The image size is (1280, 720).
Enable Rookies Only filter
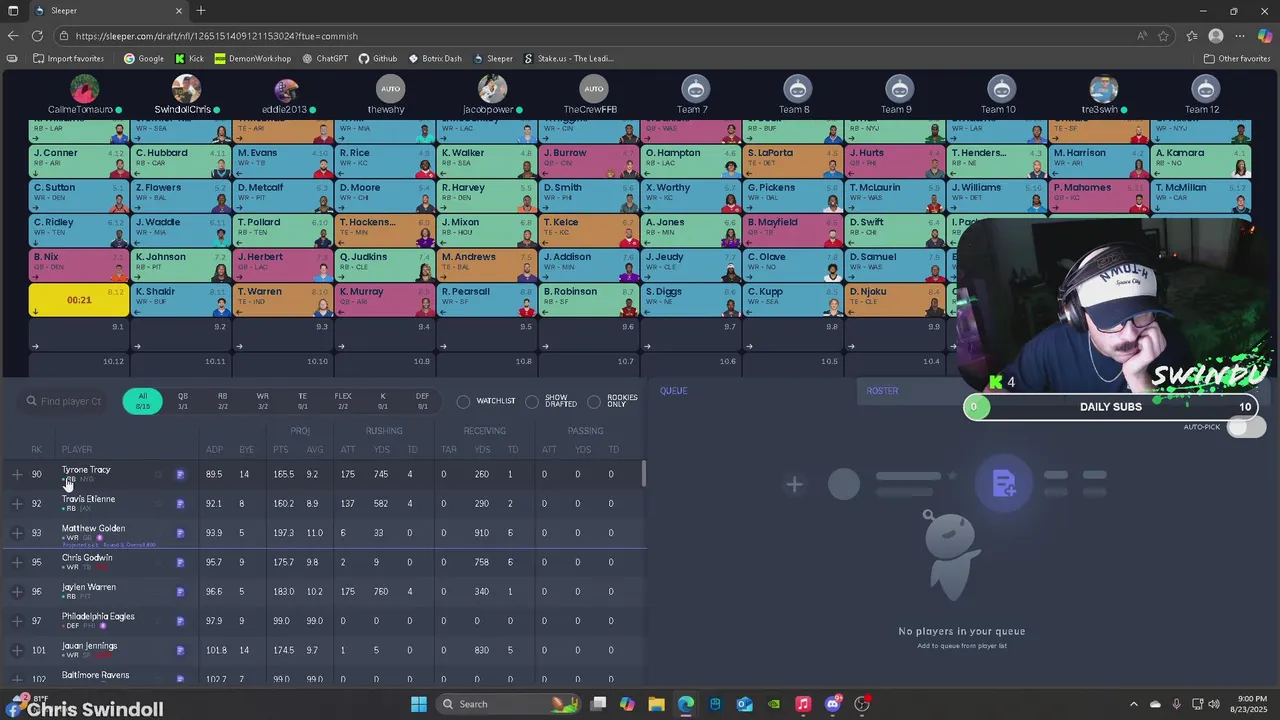click(594, 401)
